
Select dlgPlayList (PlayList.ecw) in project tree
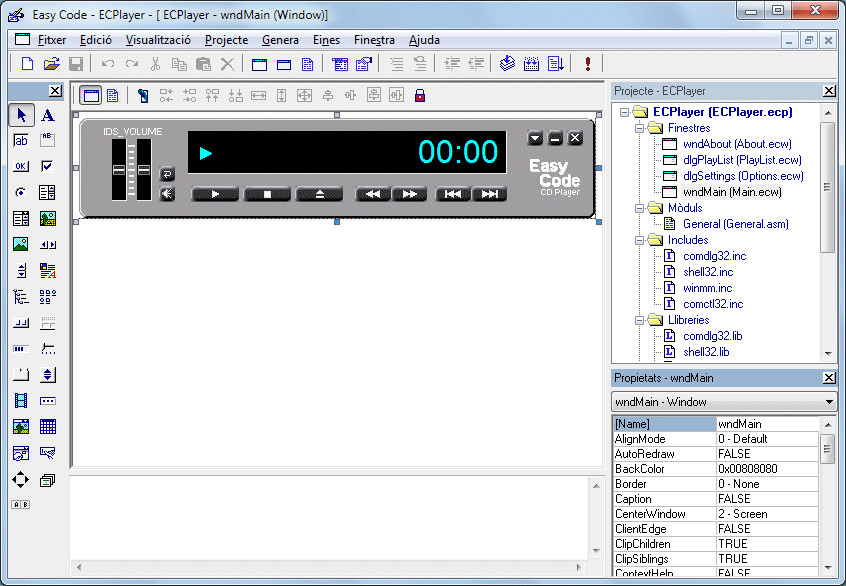coord(742,160)
